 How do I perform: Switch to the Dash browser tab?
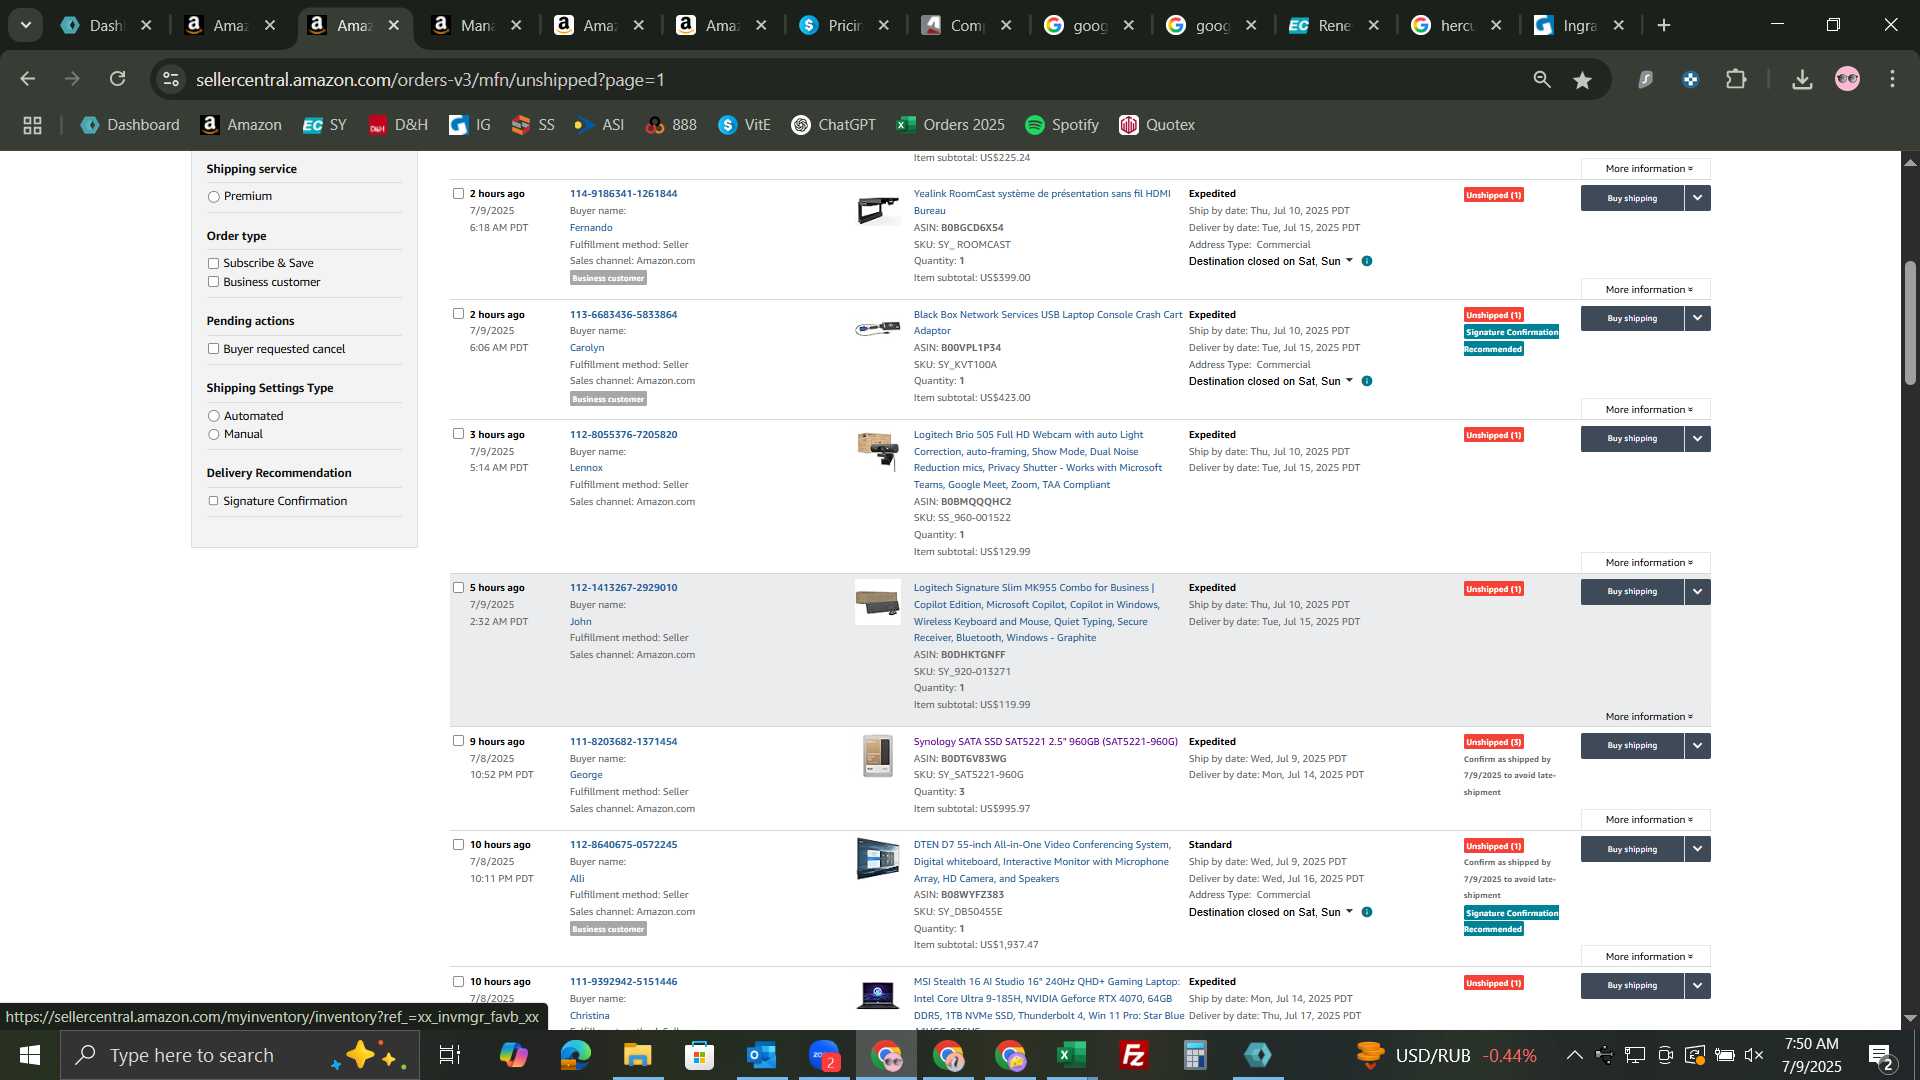[105, 26]
